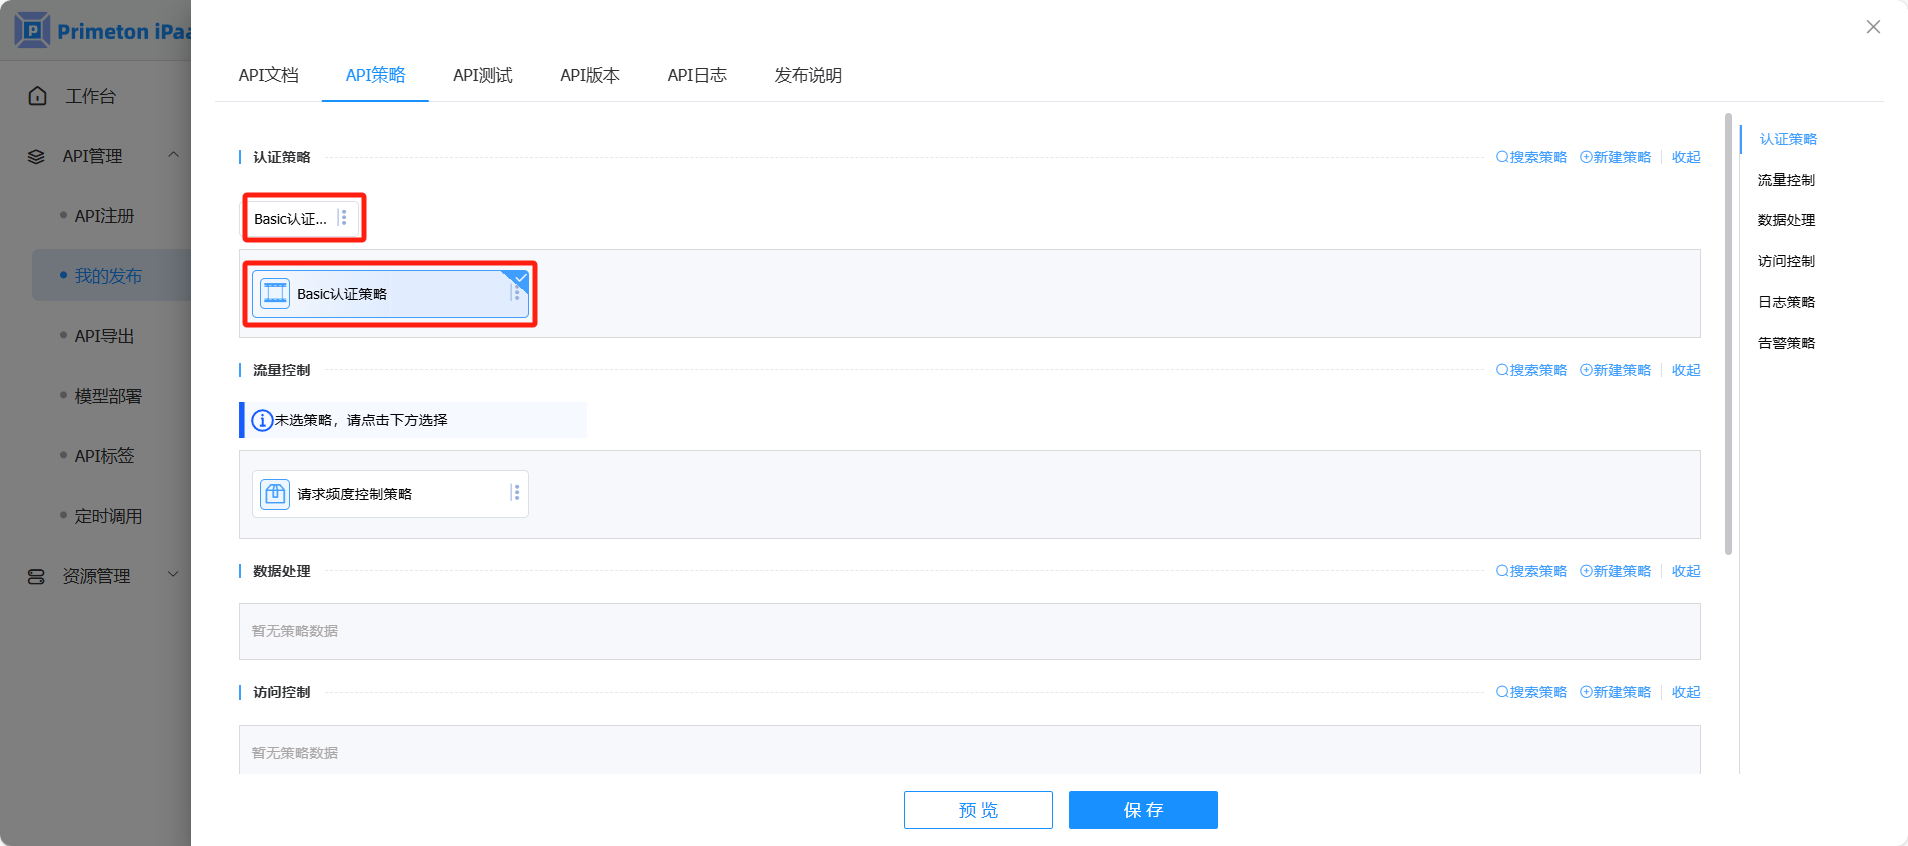Click the 请求频度控制策略 card icon
The height and width of the screenshot is (846, 1908).
click(x=275, y=494)
